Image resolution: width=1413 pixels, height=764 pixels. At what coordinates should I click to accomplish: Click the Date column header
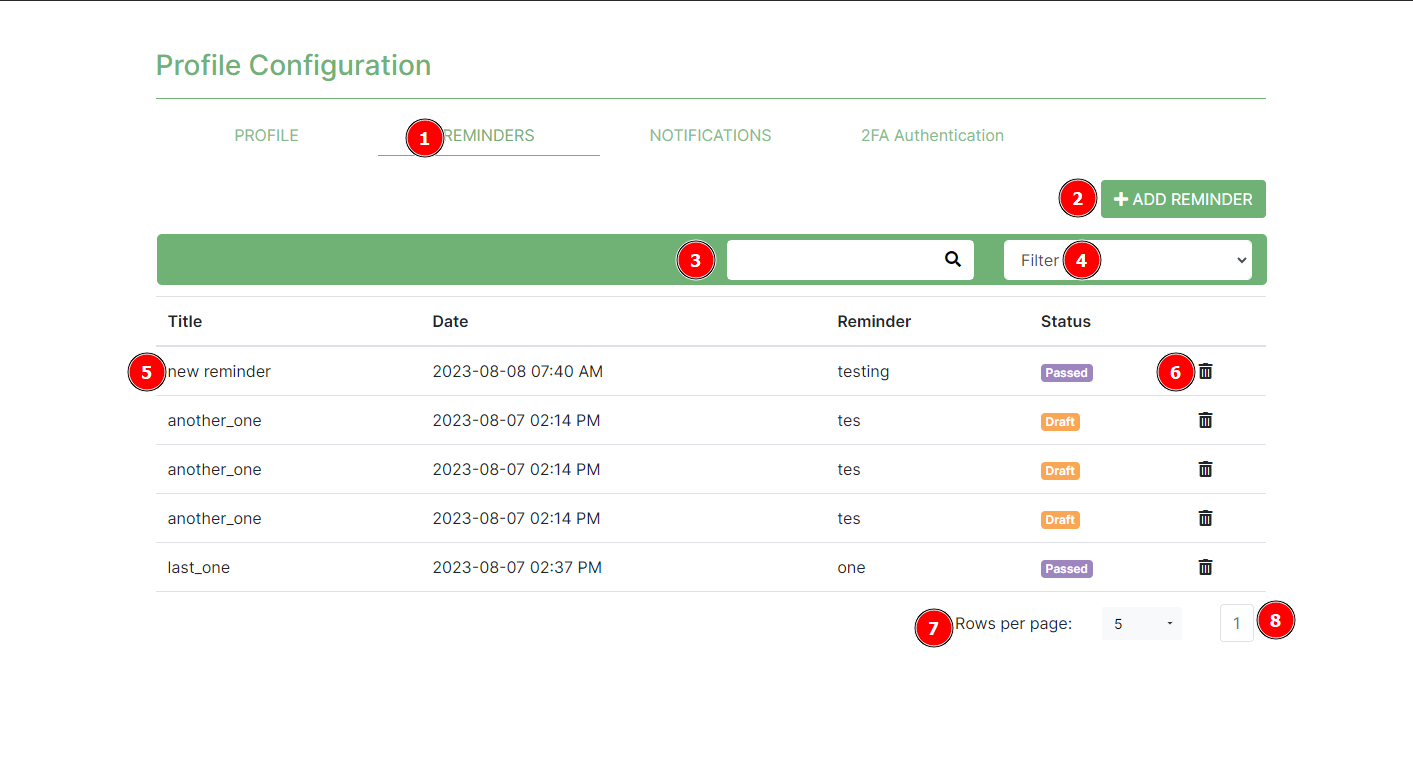450,321
